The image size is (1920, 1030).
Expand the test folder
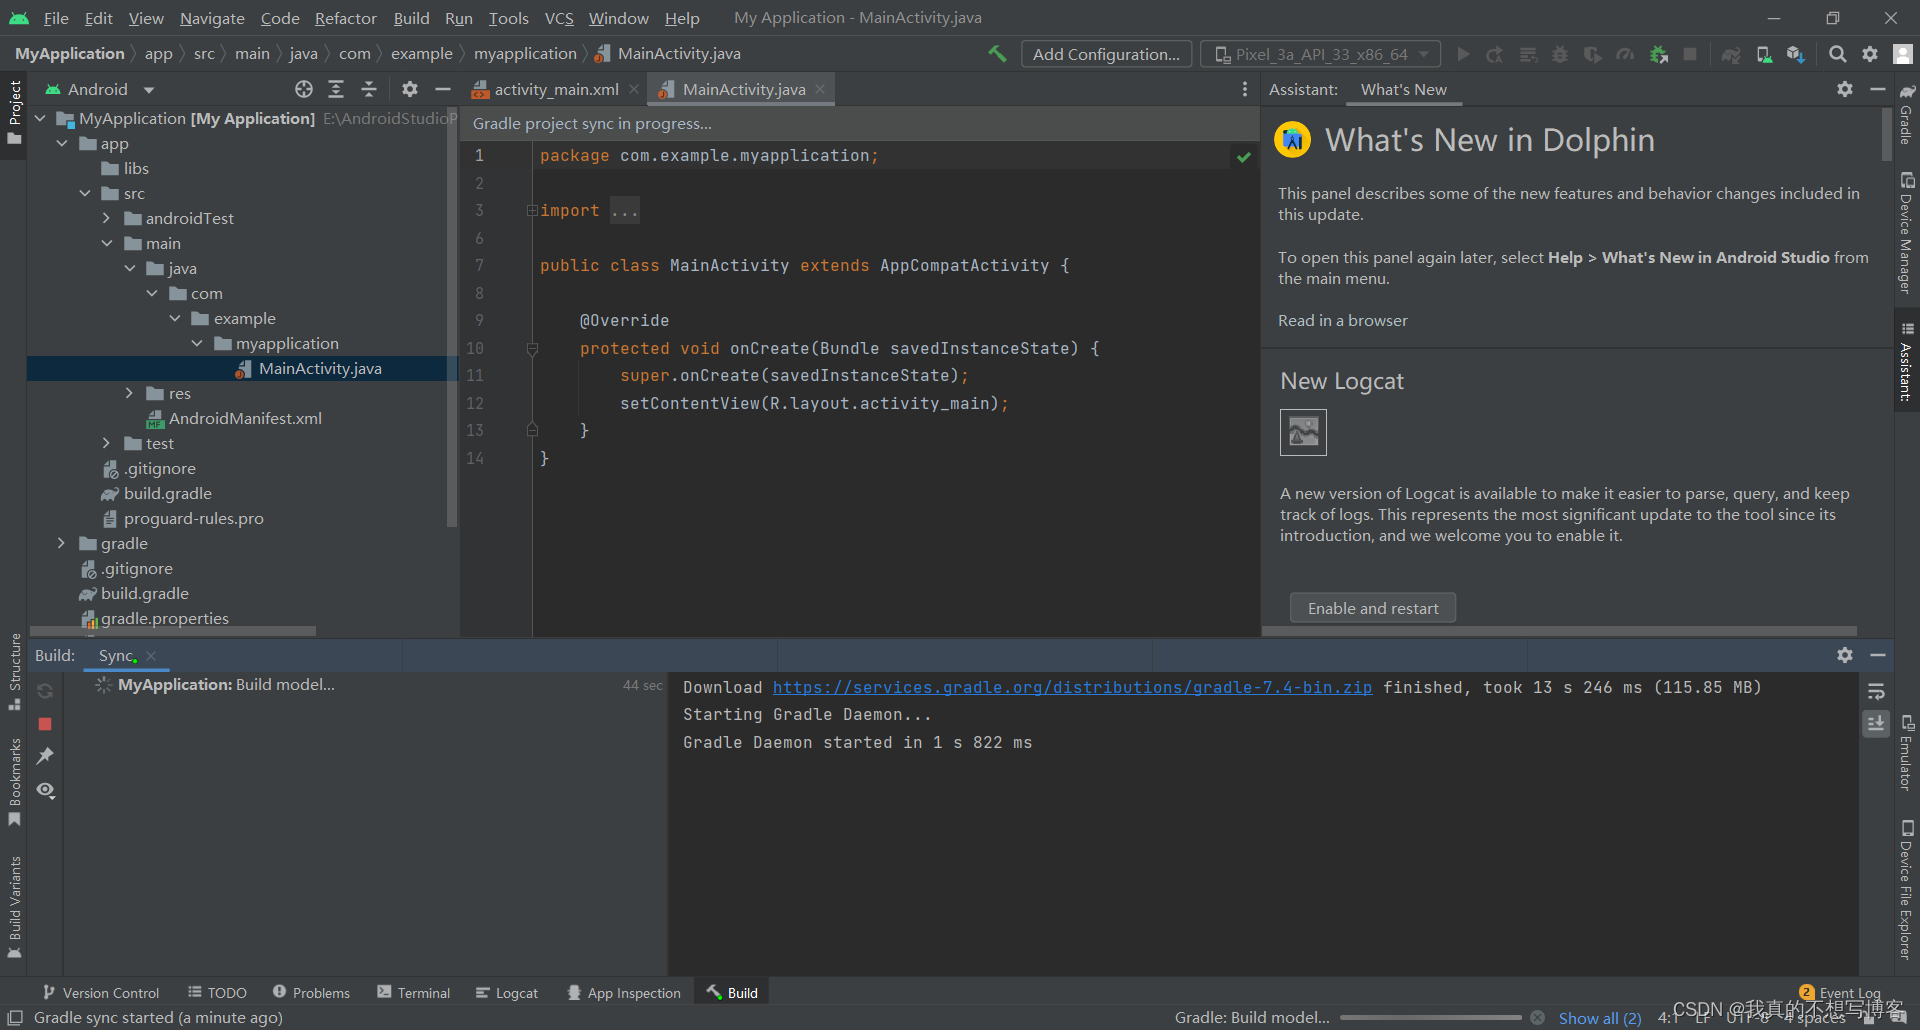point(106,443)
